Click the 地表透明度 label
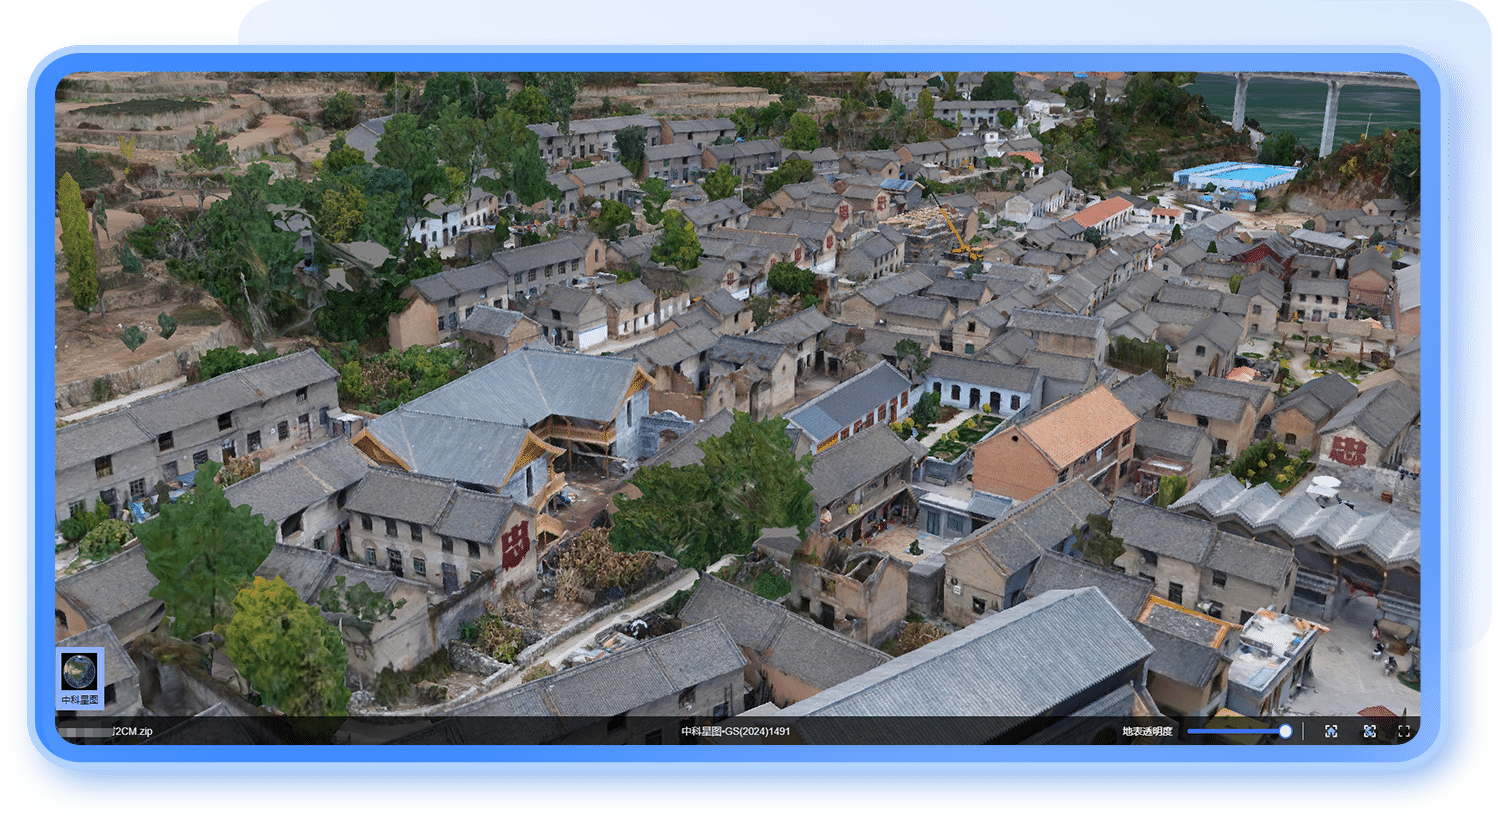 pos(1147,731)
